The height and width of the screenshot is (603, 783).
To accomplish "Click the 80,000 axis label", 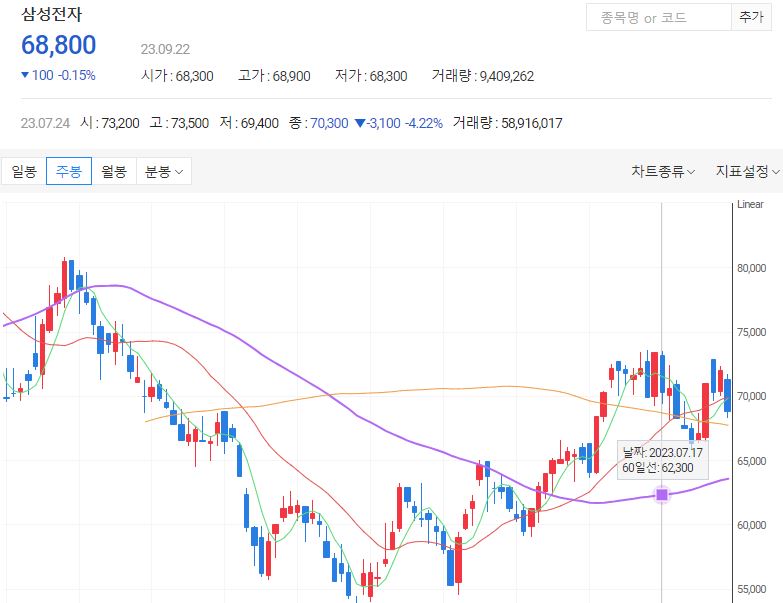I will [752, 268].
